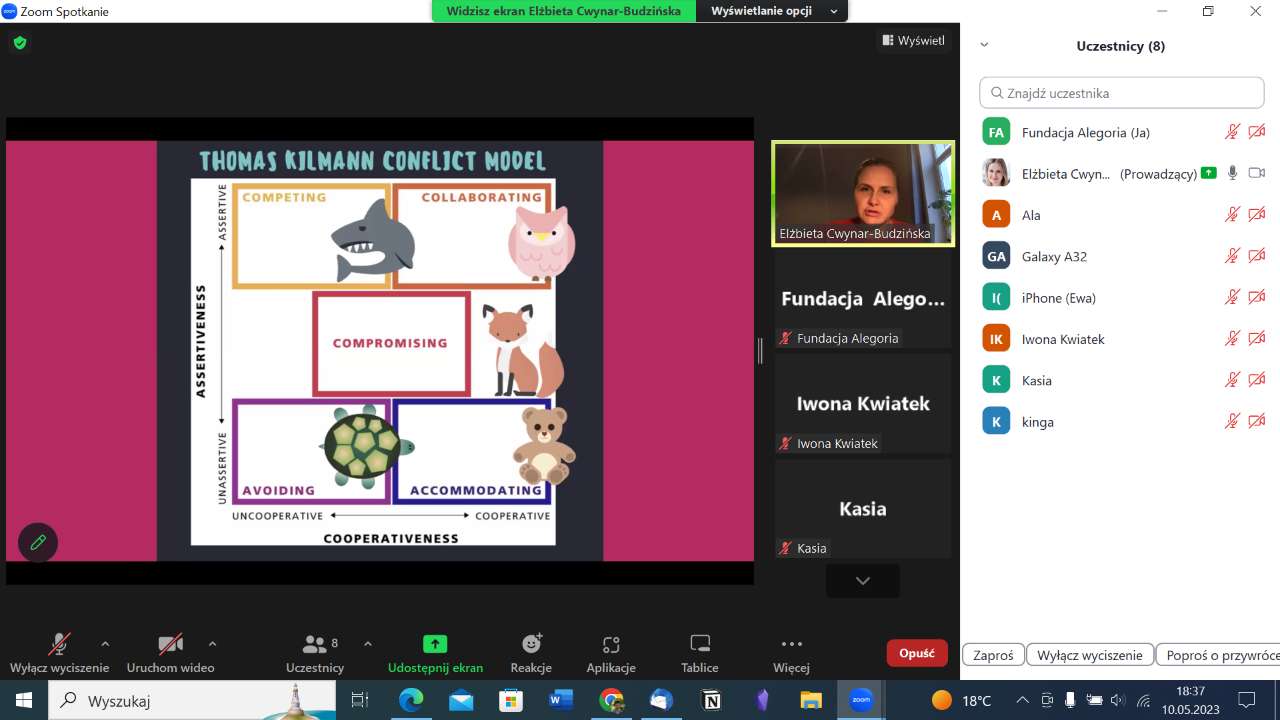Expand audio options arrow beside microphone
Viewport: 1280px width, 720px height.
[105, 644]
